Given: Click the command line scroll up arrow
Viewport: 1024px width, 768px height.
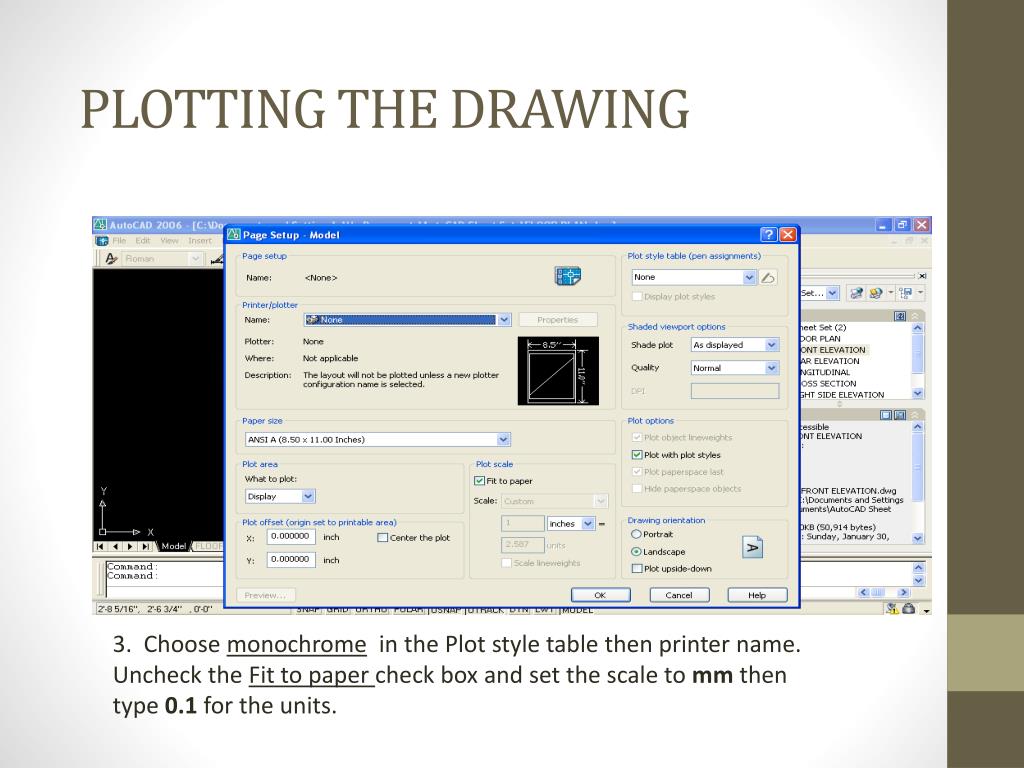Looking at the screenshot, I should (x=918, y=568).
